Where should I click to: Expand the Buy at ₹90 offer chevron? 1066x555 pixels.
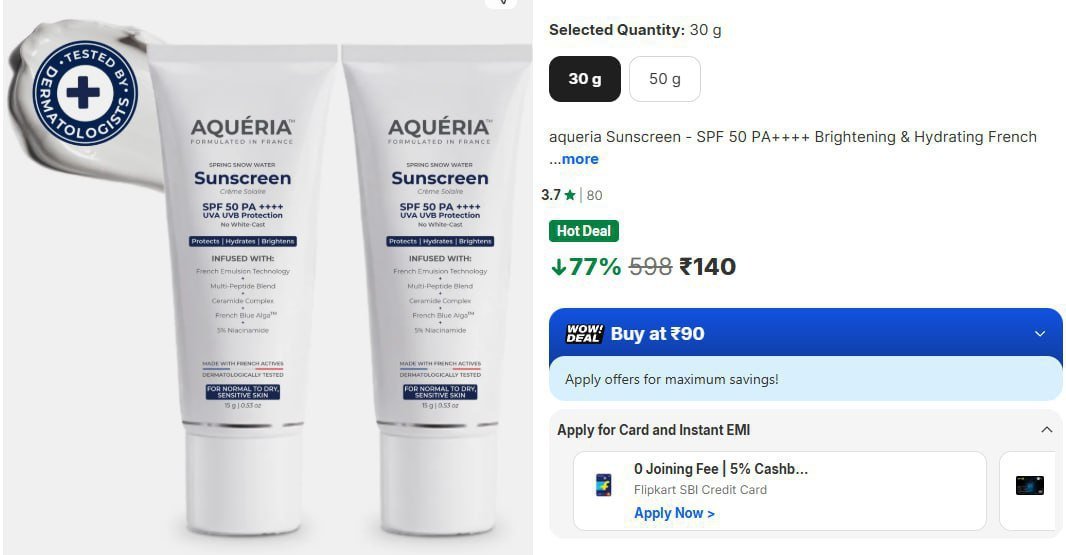pos(1039,333)
